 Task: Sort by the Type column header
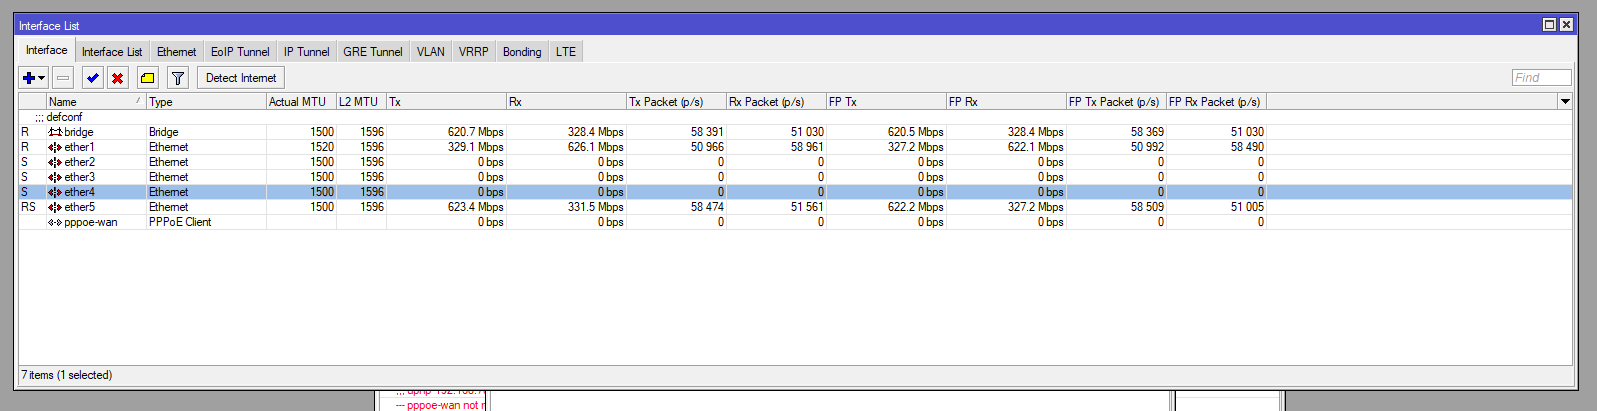coord(206,101)
